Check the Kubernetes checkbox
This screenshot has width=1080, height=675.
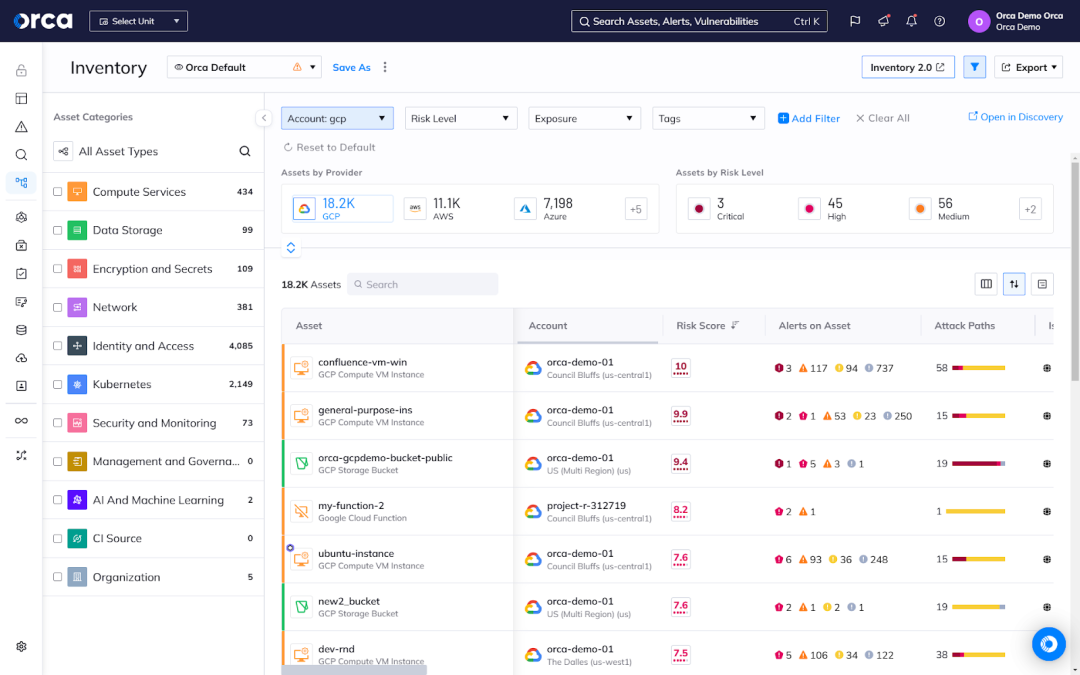click(58, 384)
